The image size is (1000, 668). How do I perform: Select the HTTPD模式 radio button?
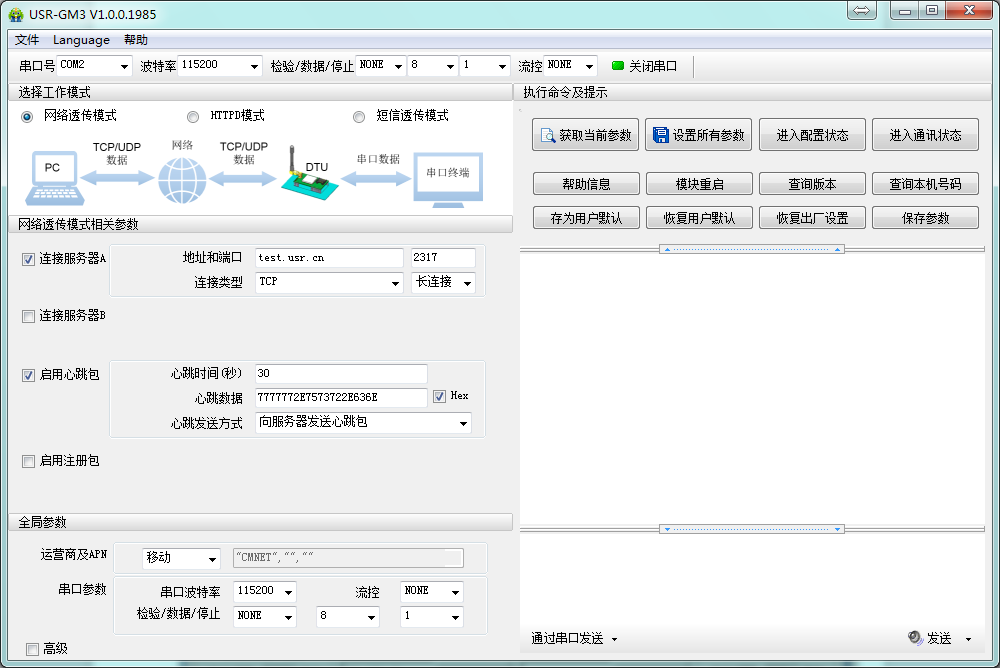[191, 116]
